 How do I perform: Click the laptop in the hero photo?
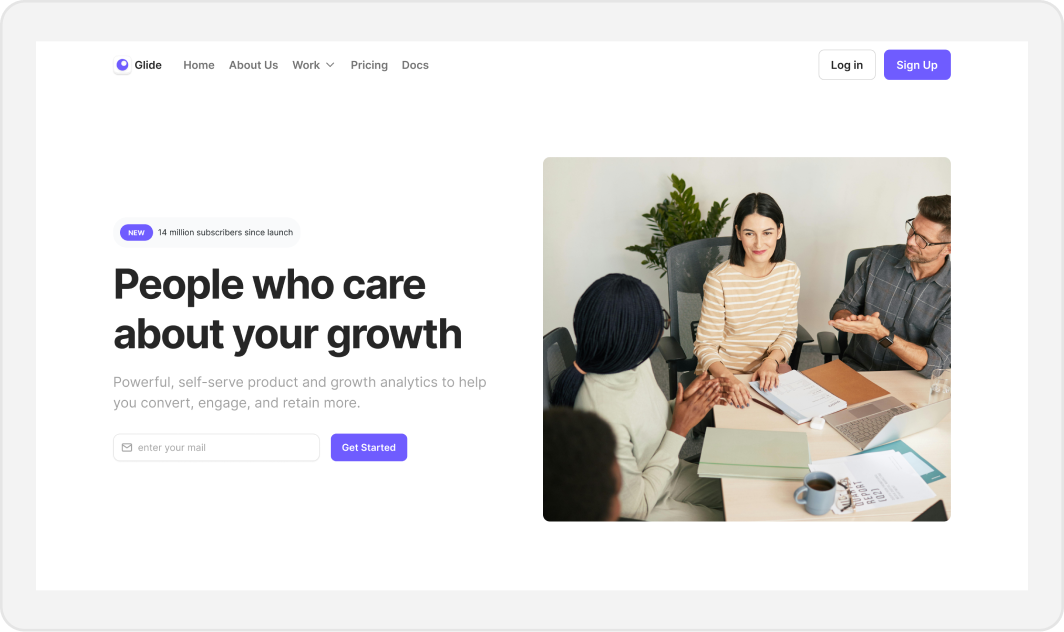coord(882,422)
